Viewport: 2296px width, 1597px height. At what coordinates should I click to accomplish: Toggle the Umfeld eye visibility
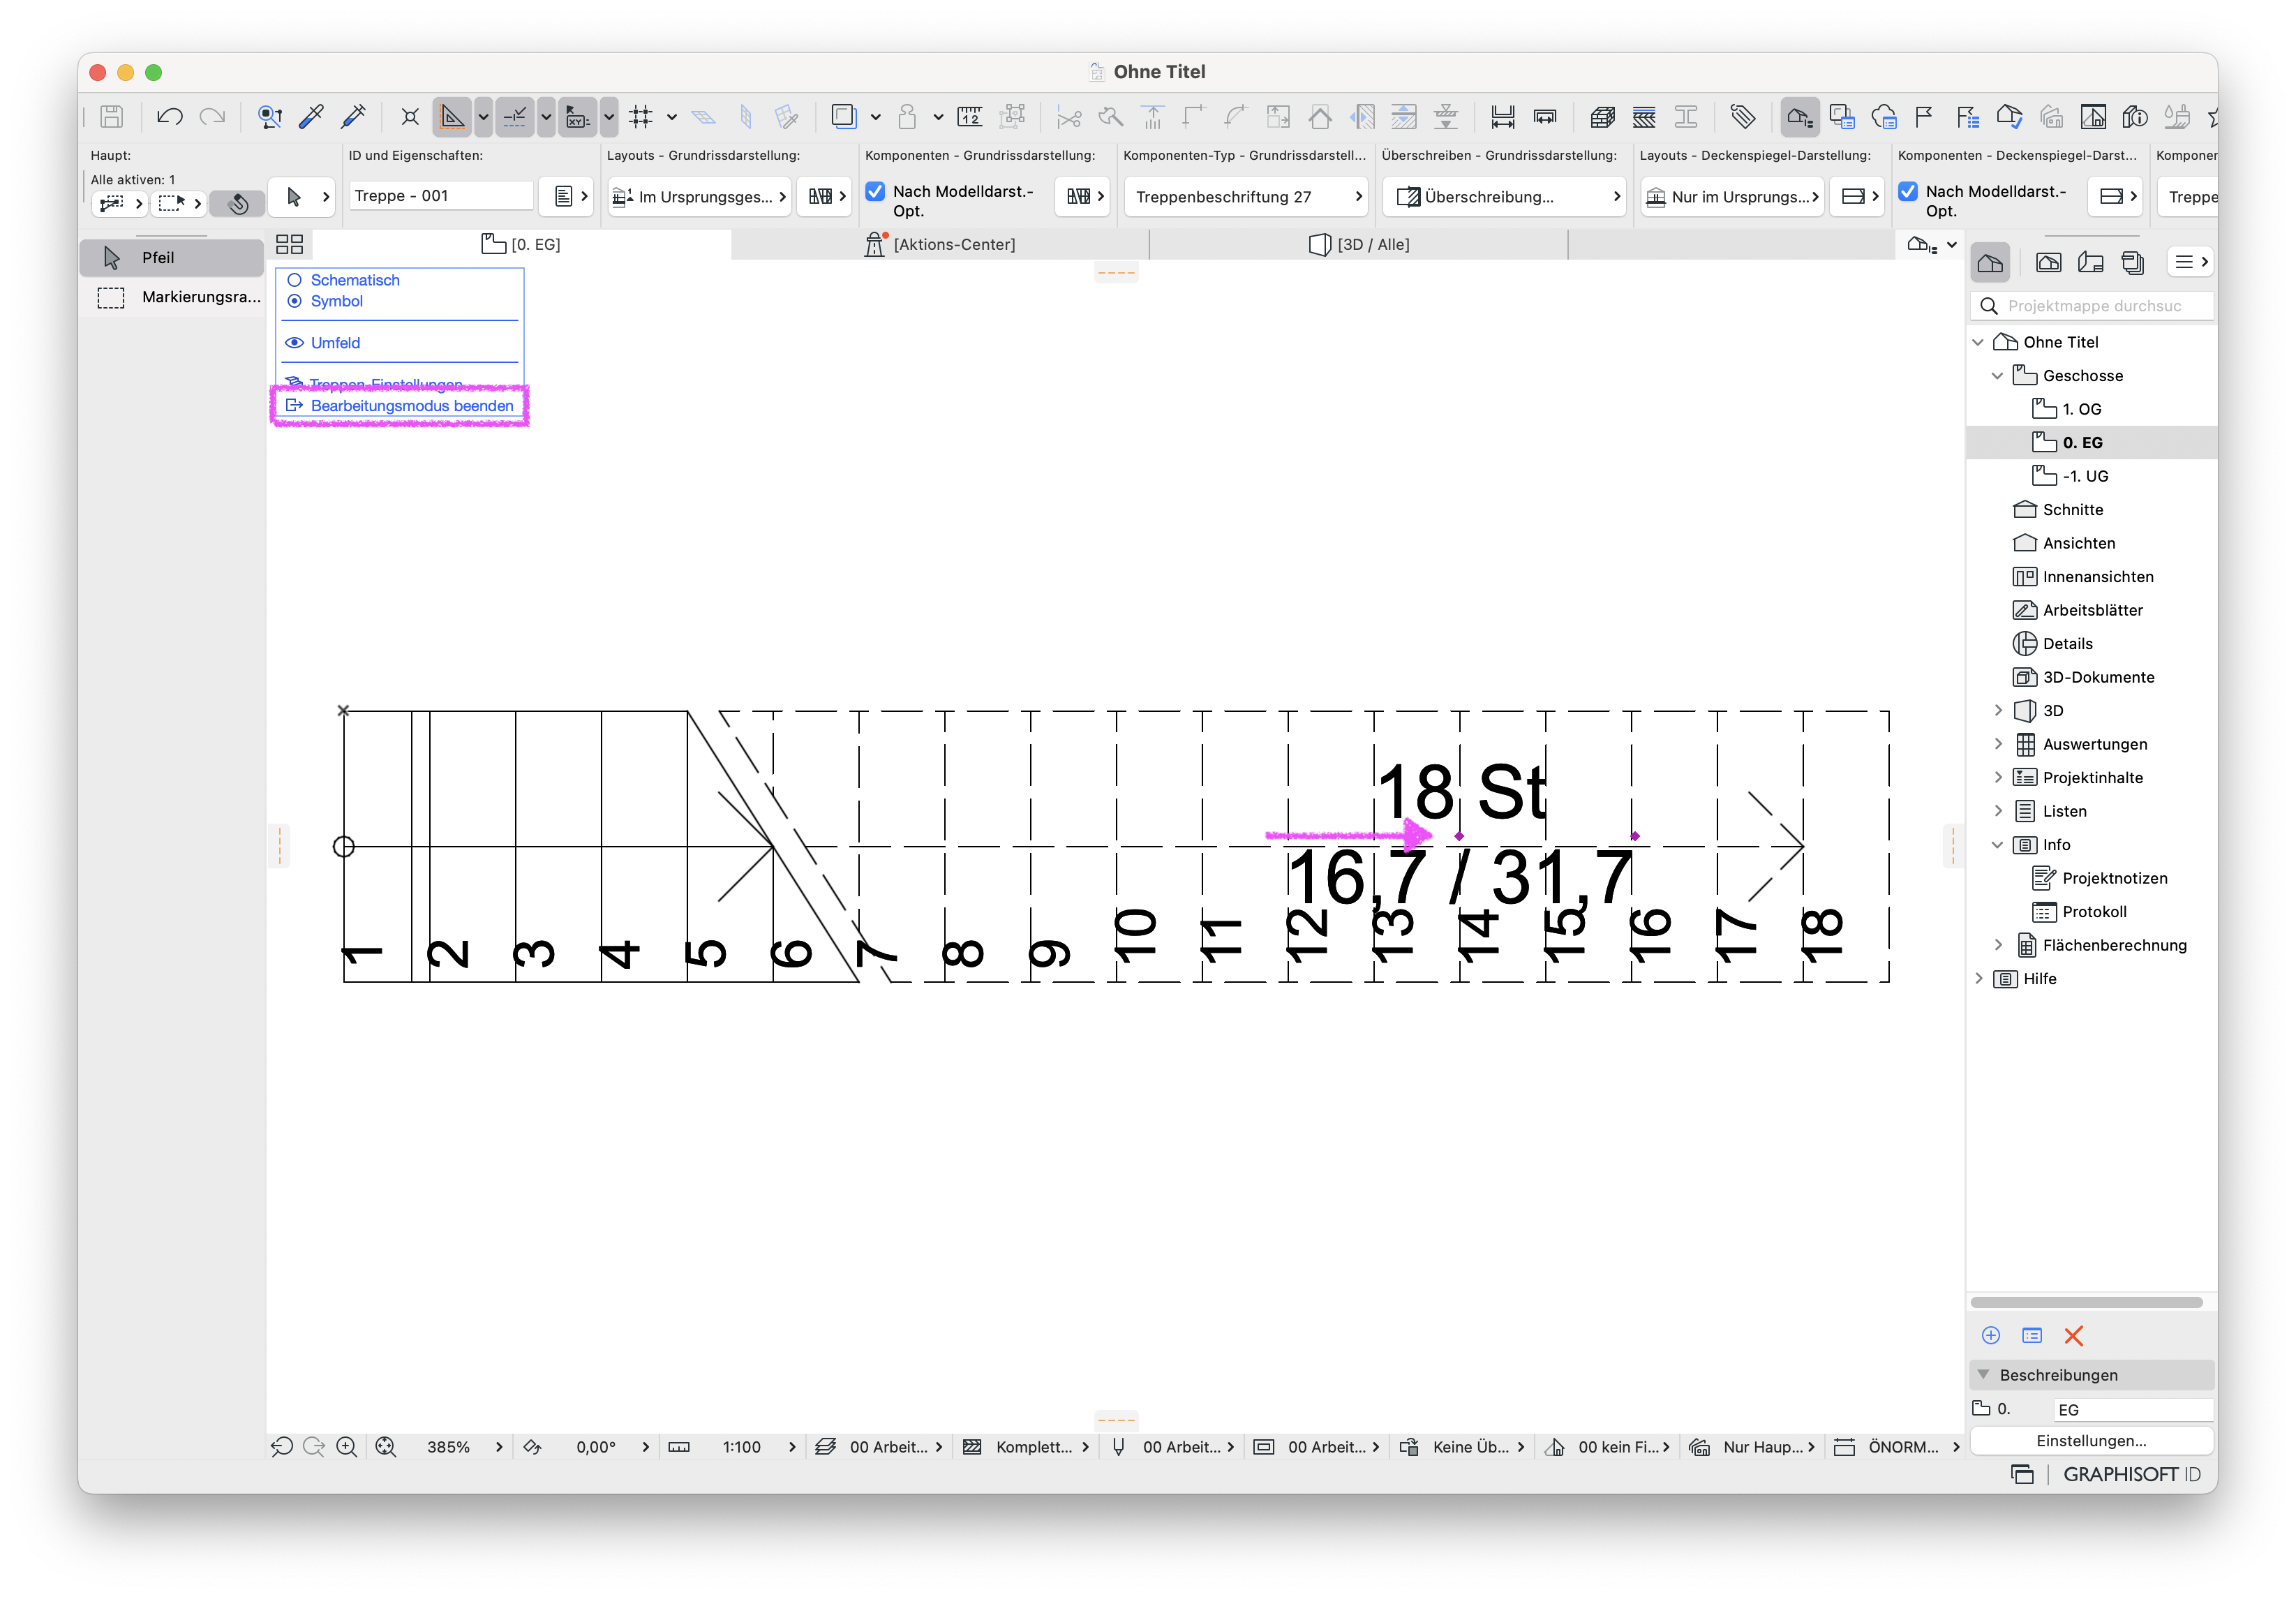tap(294, 343)
